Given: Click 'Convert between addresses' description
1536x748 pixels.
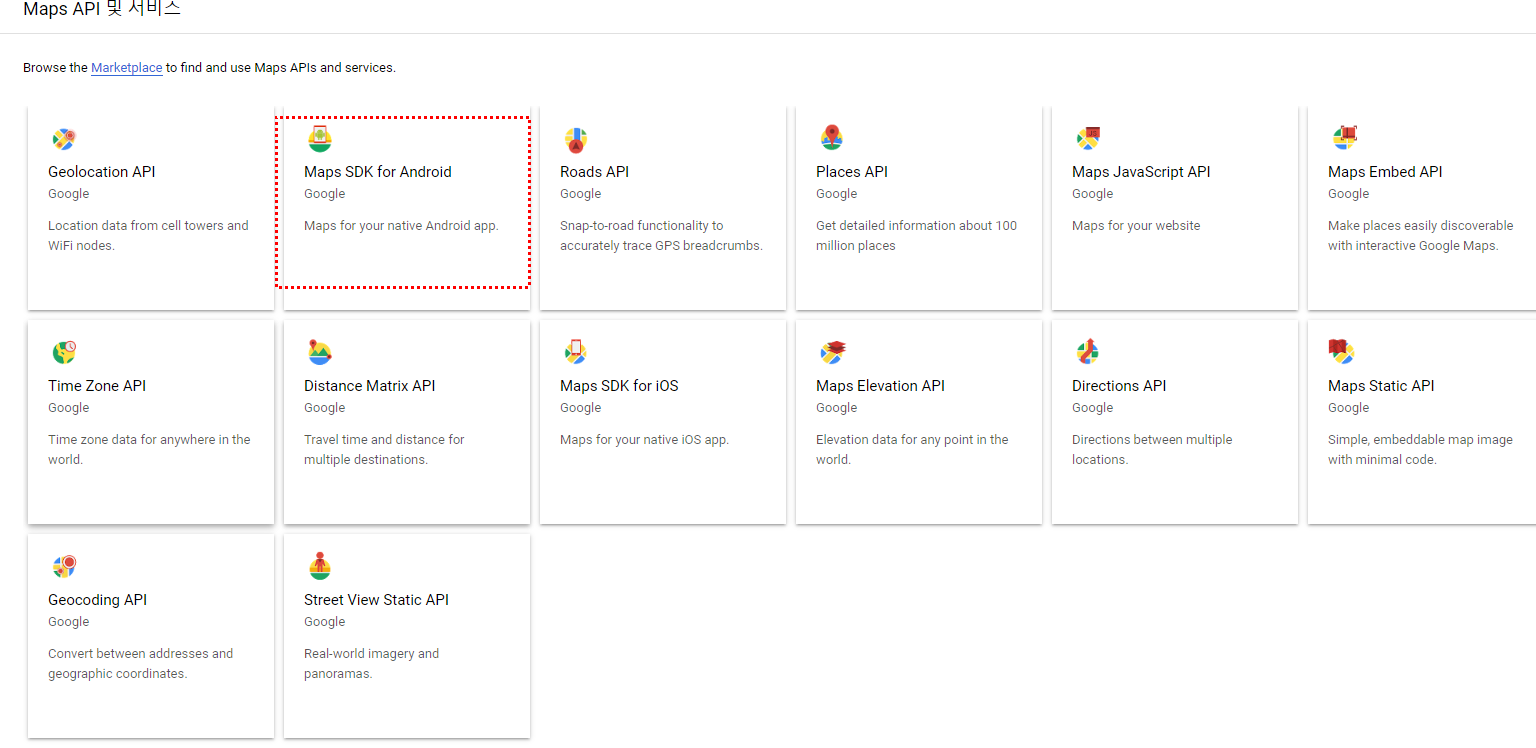Looking at the screenshot, I should pyautogui.click(x=140, y=664).
